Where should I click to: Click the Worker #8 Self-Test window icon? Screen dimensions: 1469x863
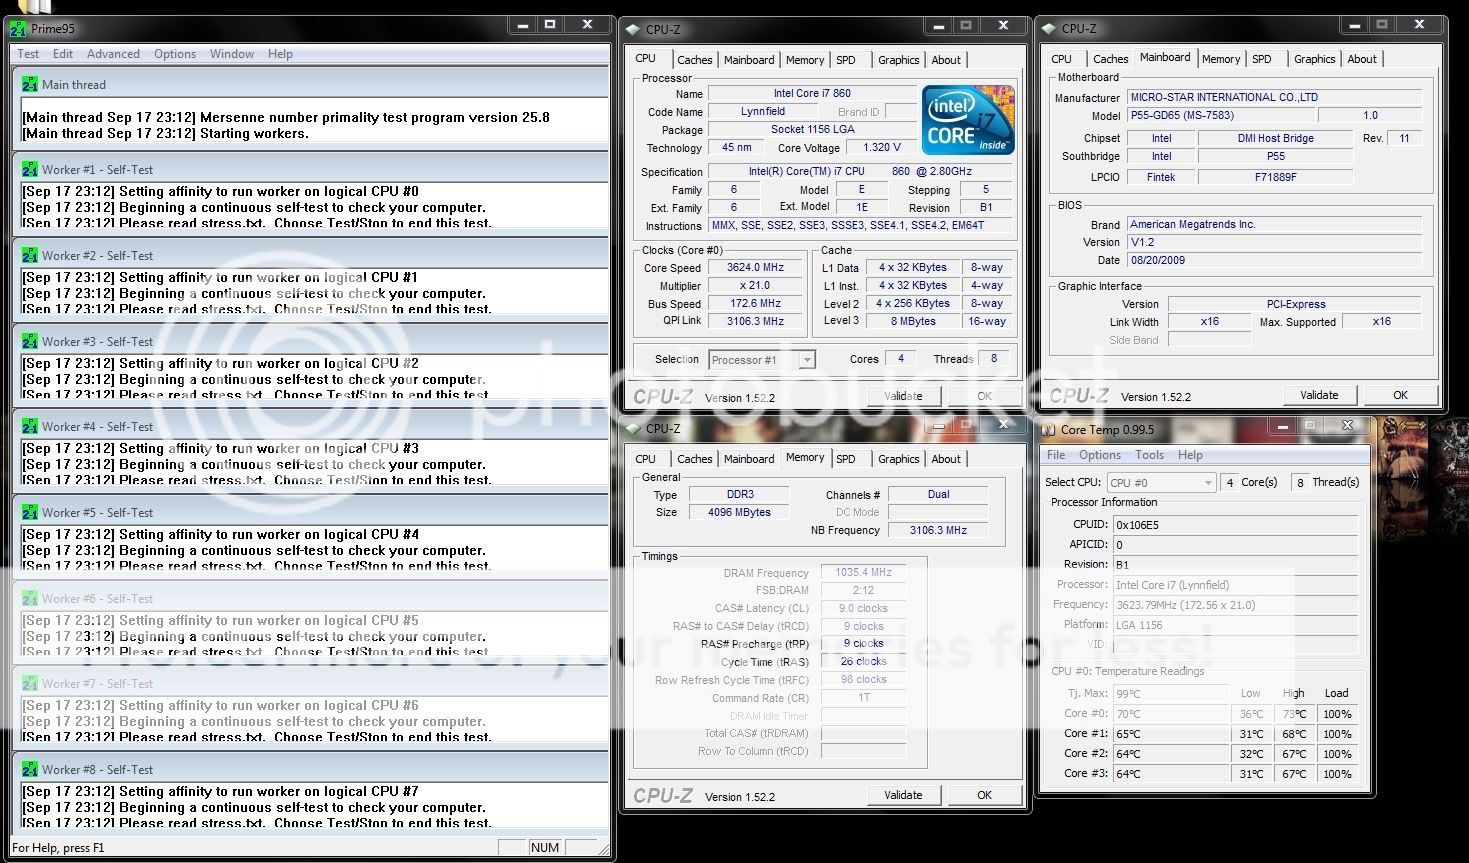(x=30, y=770)
